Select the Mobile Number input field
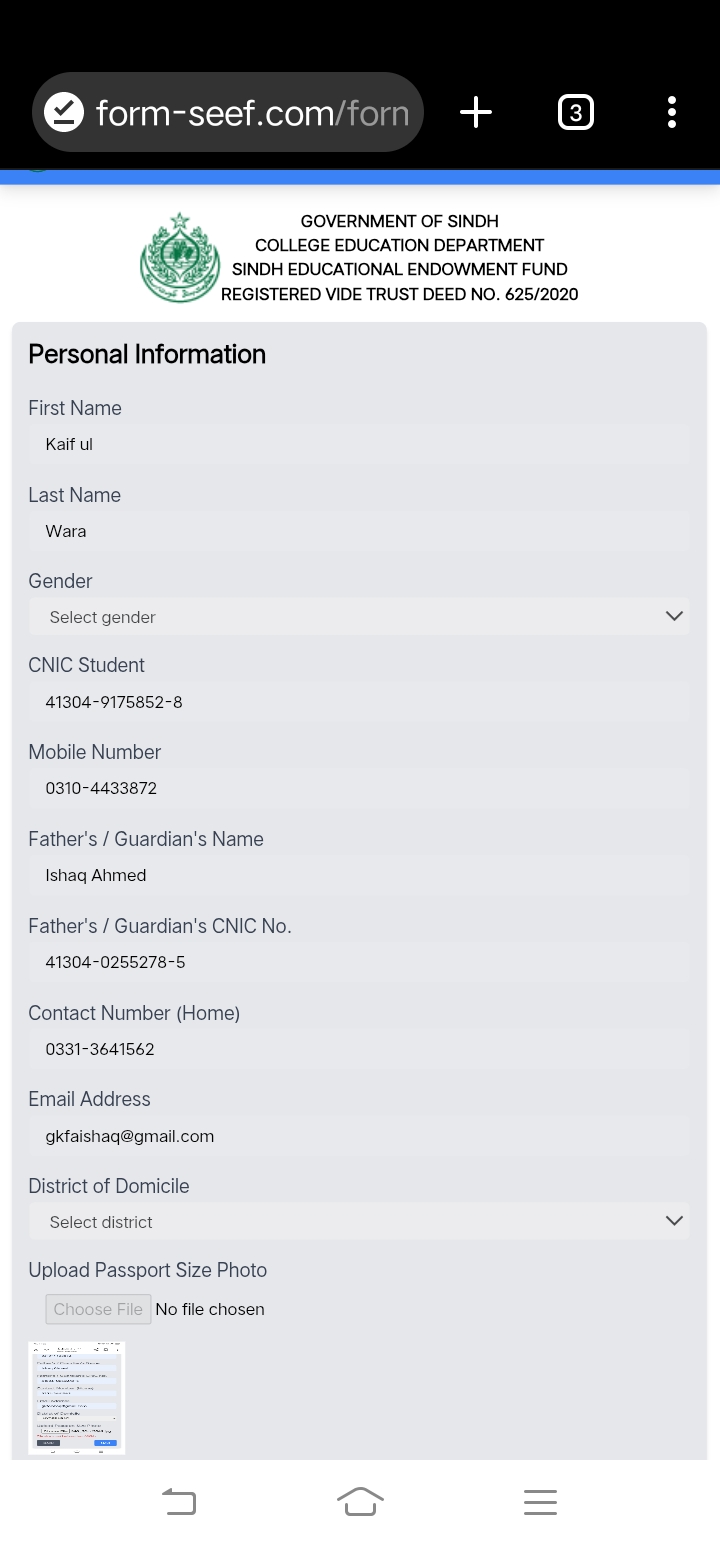 pyautogui.click(x=359, y=788)
